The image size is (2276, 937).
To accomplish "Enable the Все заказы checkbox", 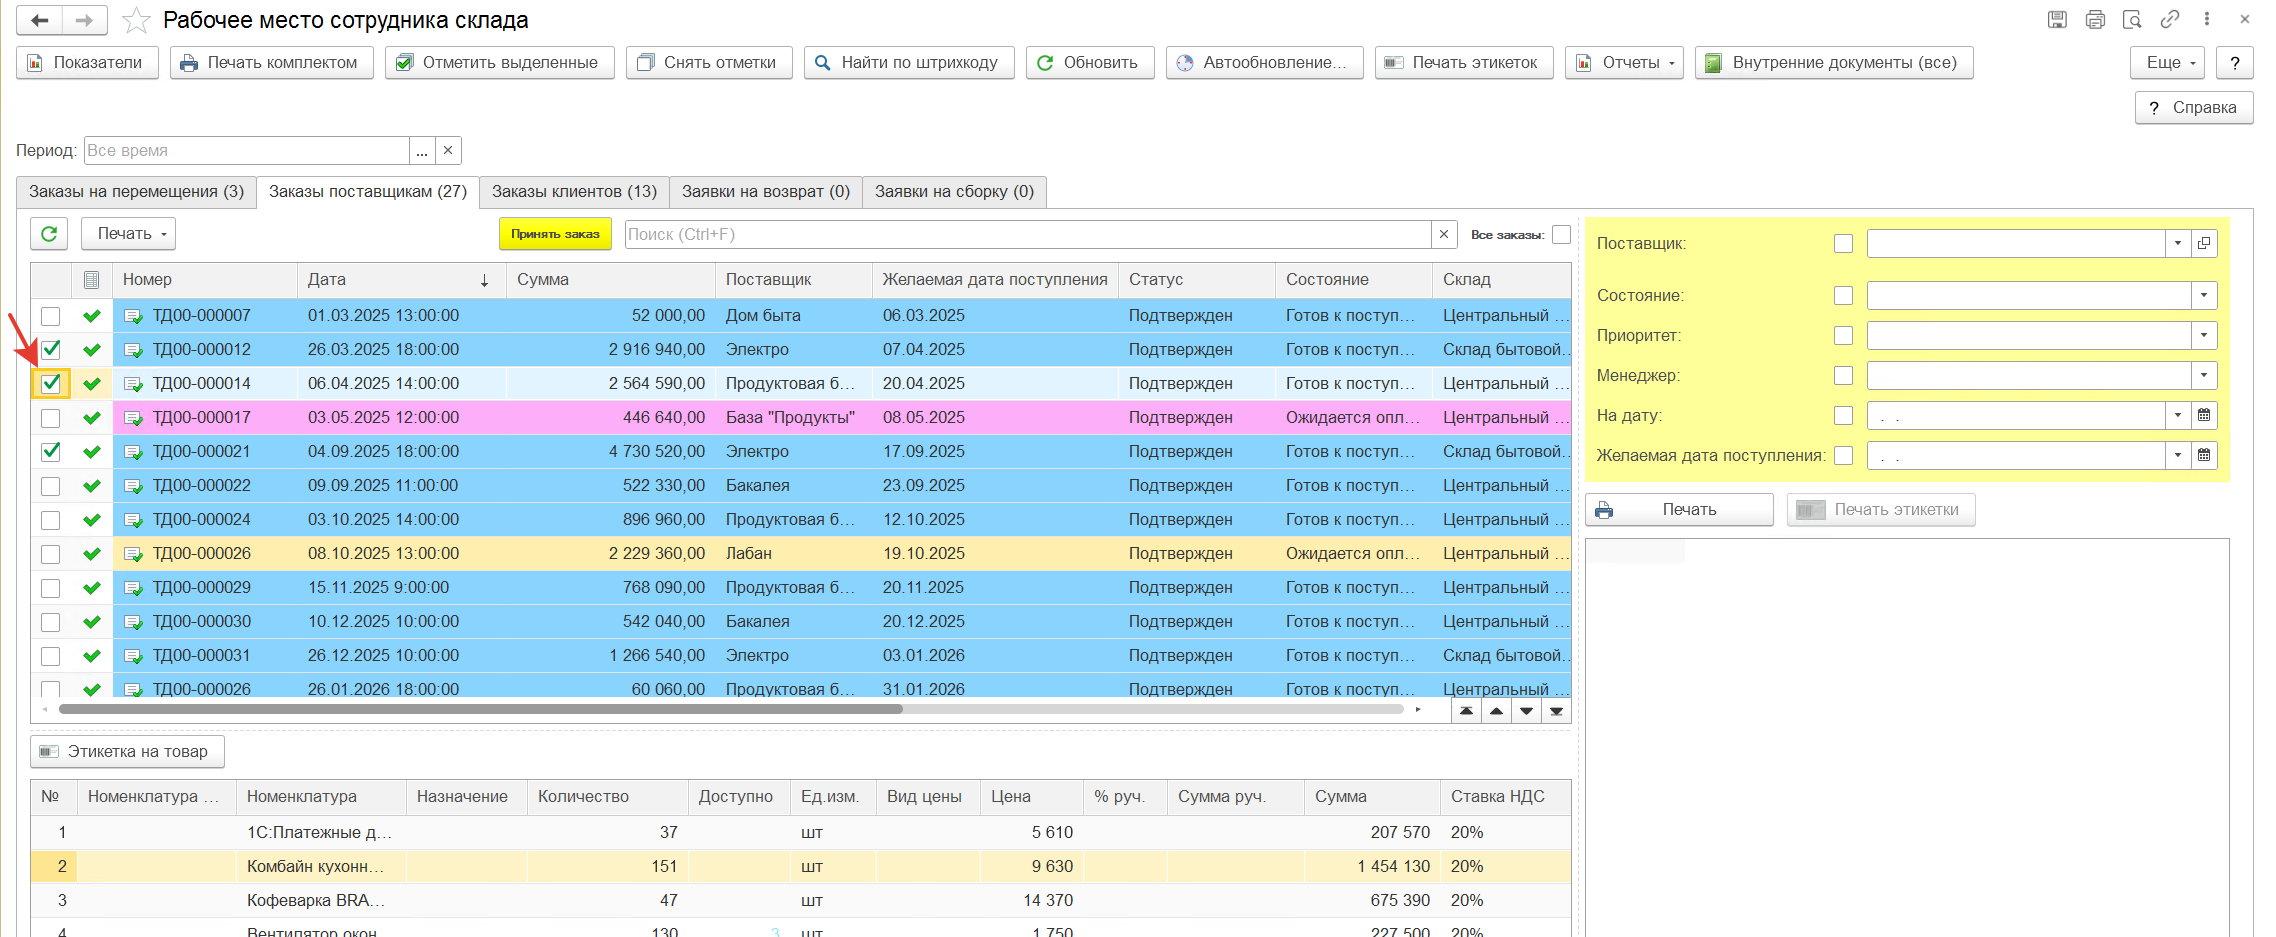I will 1561,234.
